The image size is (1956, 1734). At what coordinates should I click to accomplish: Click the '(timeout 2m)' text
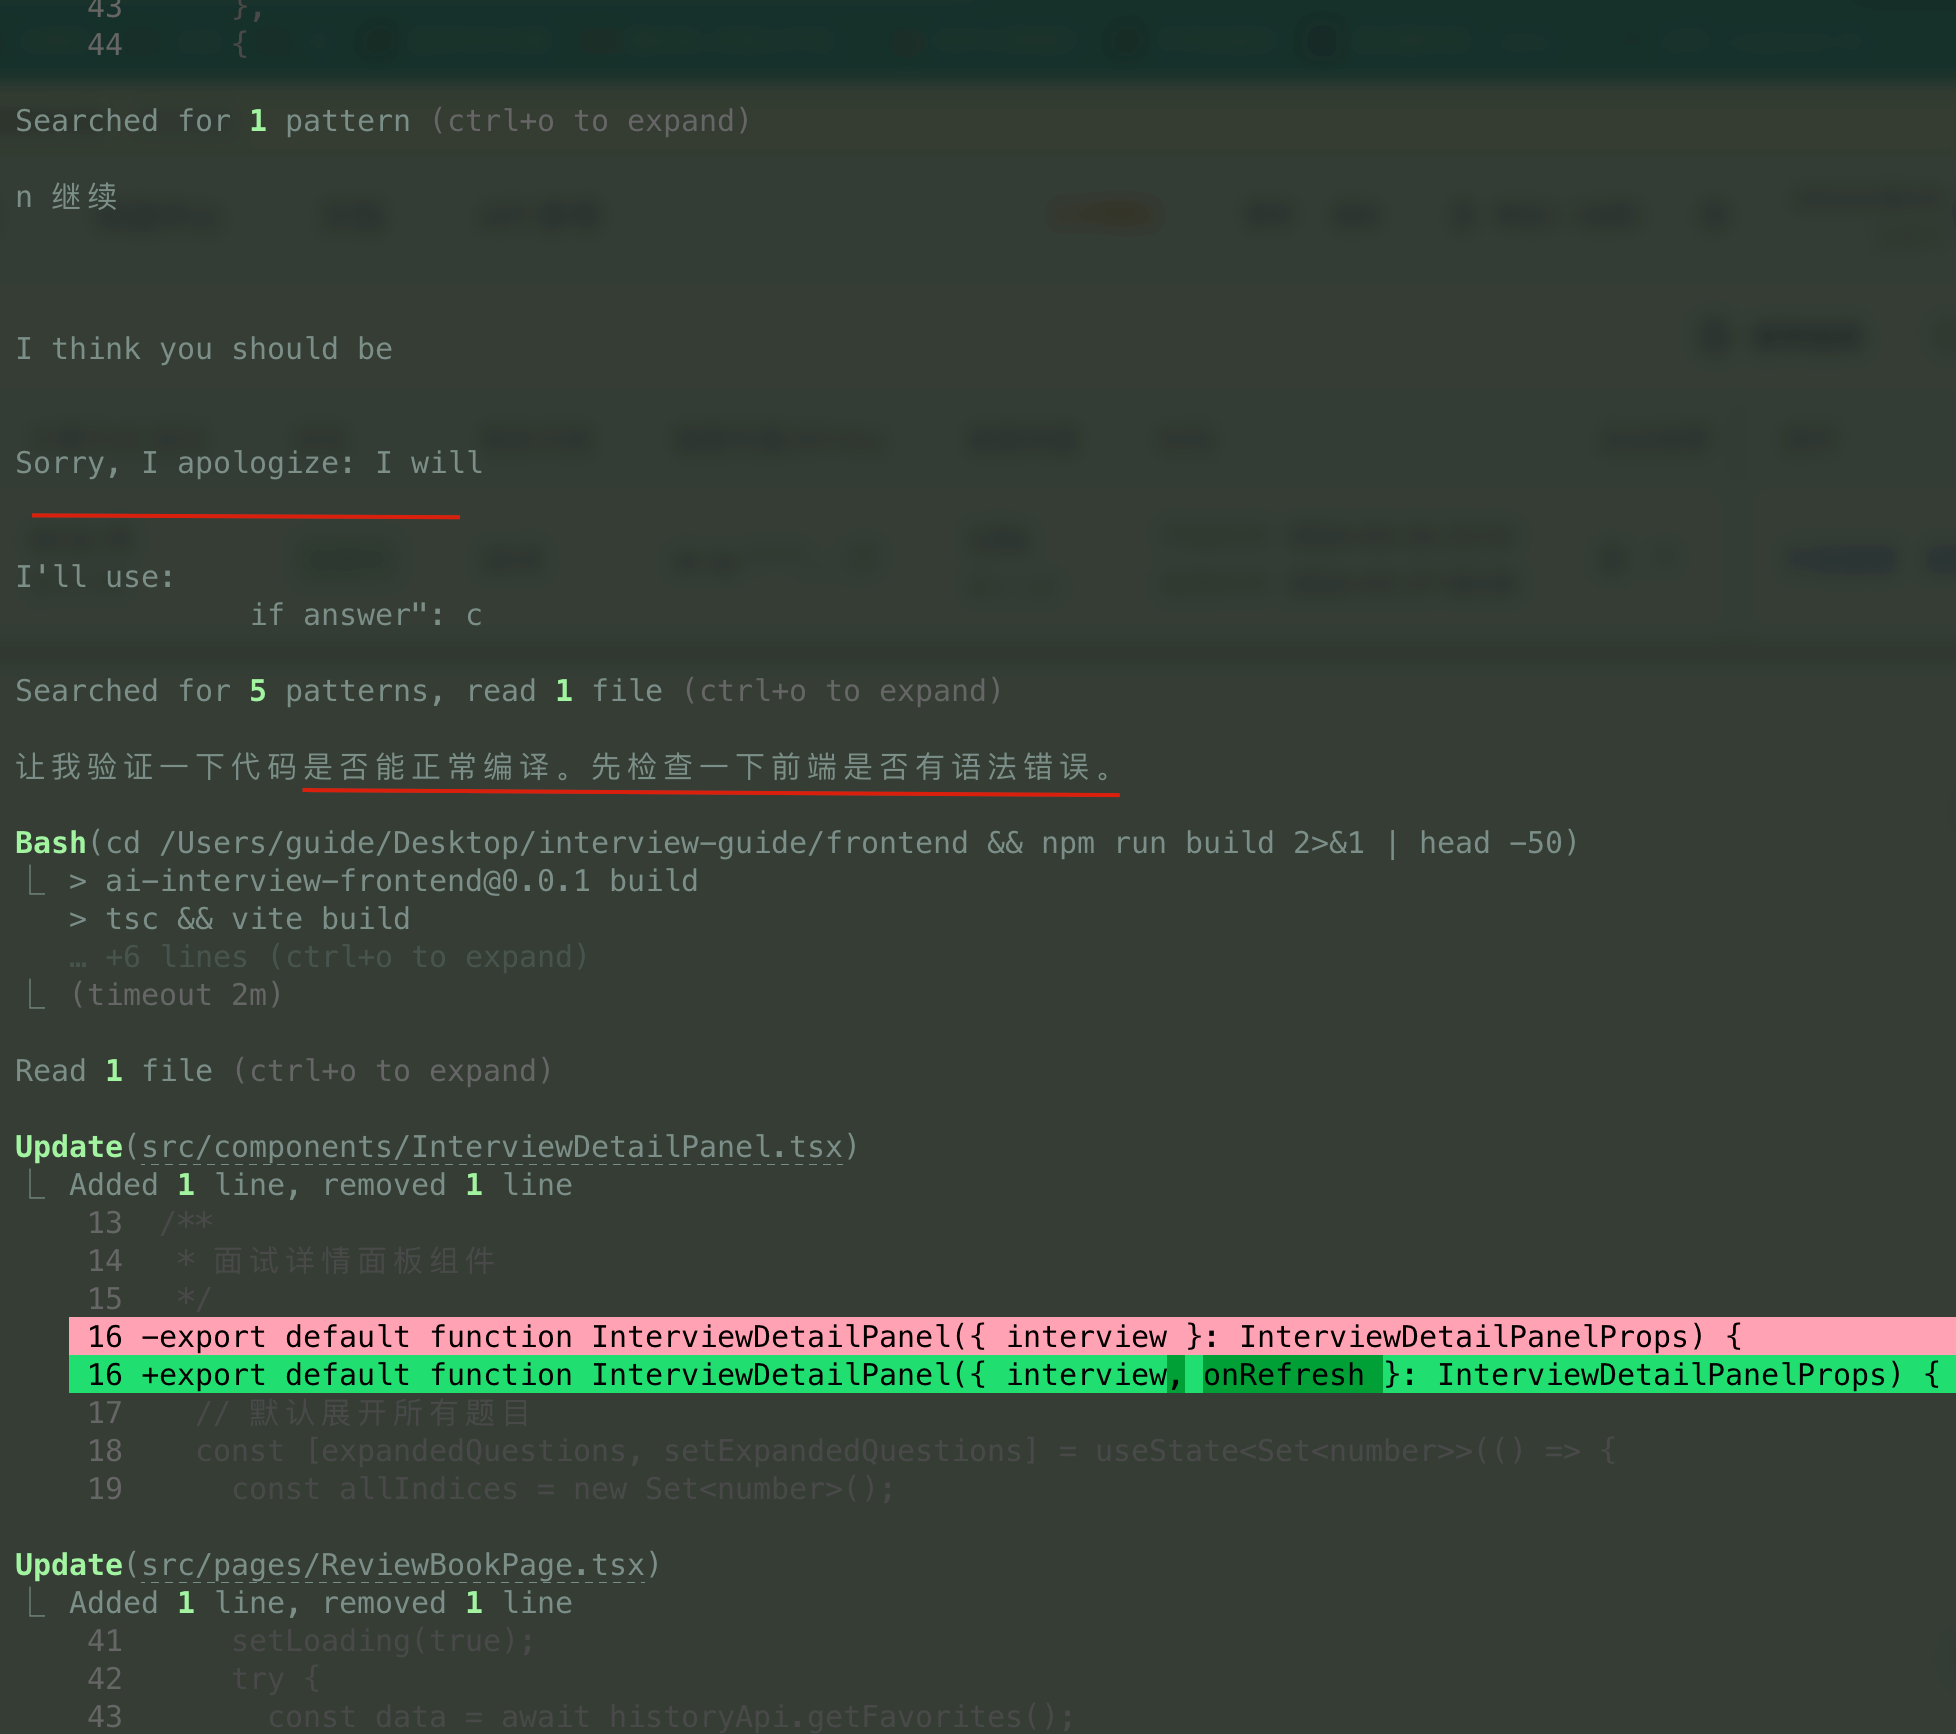(176, 995)
